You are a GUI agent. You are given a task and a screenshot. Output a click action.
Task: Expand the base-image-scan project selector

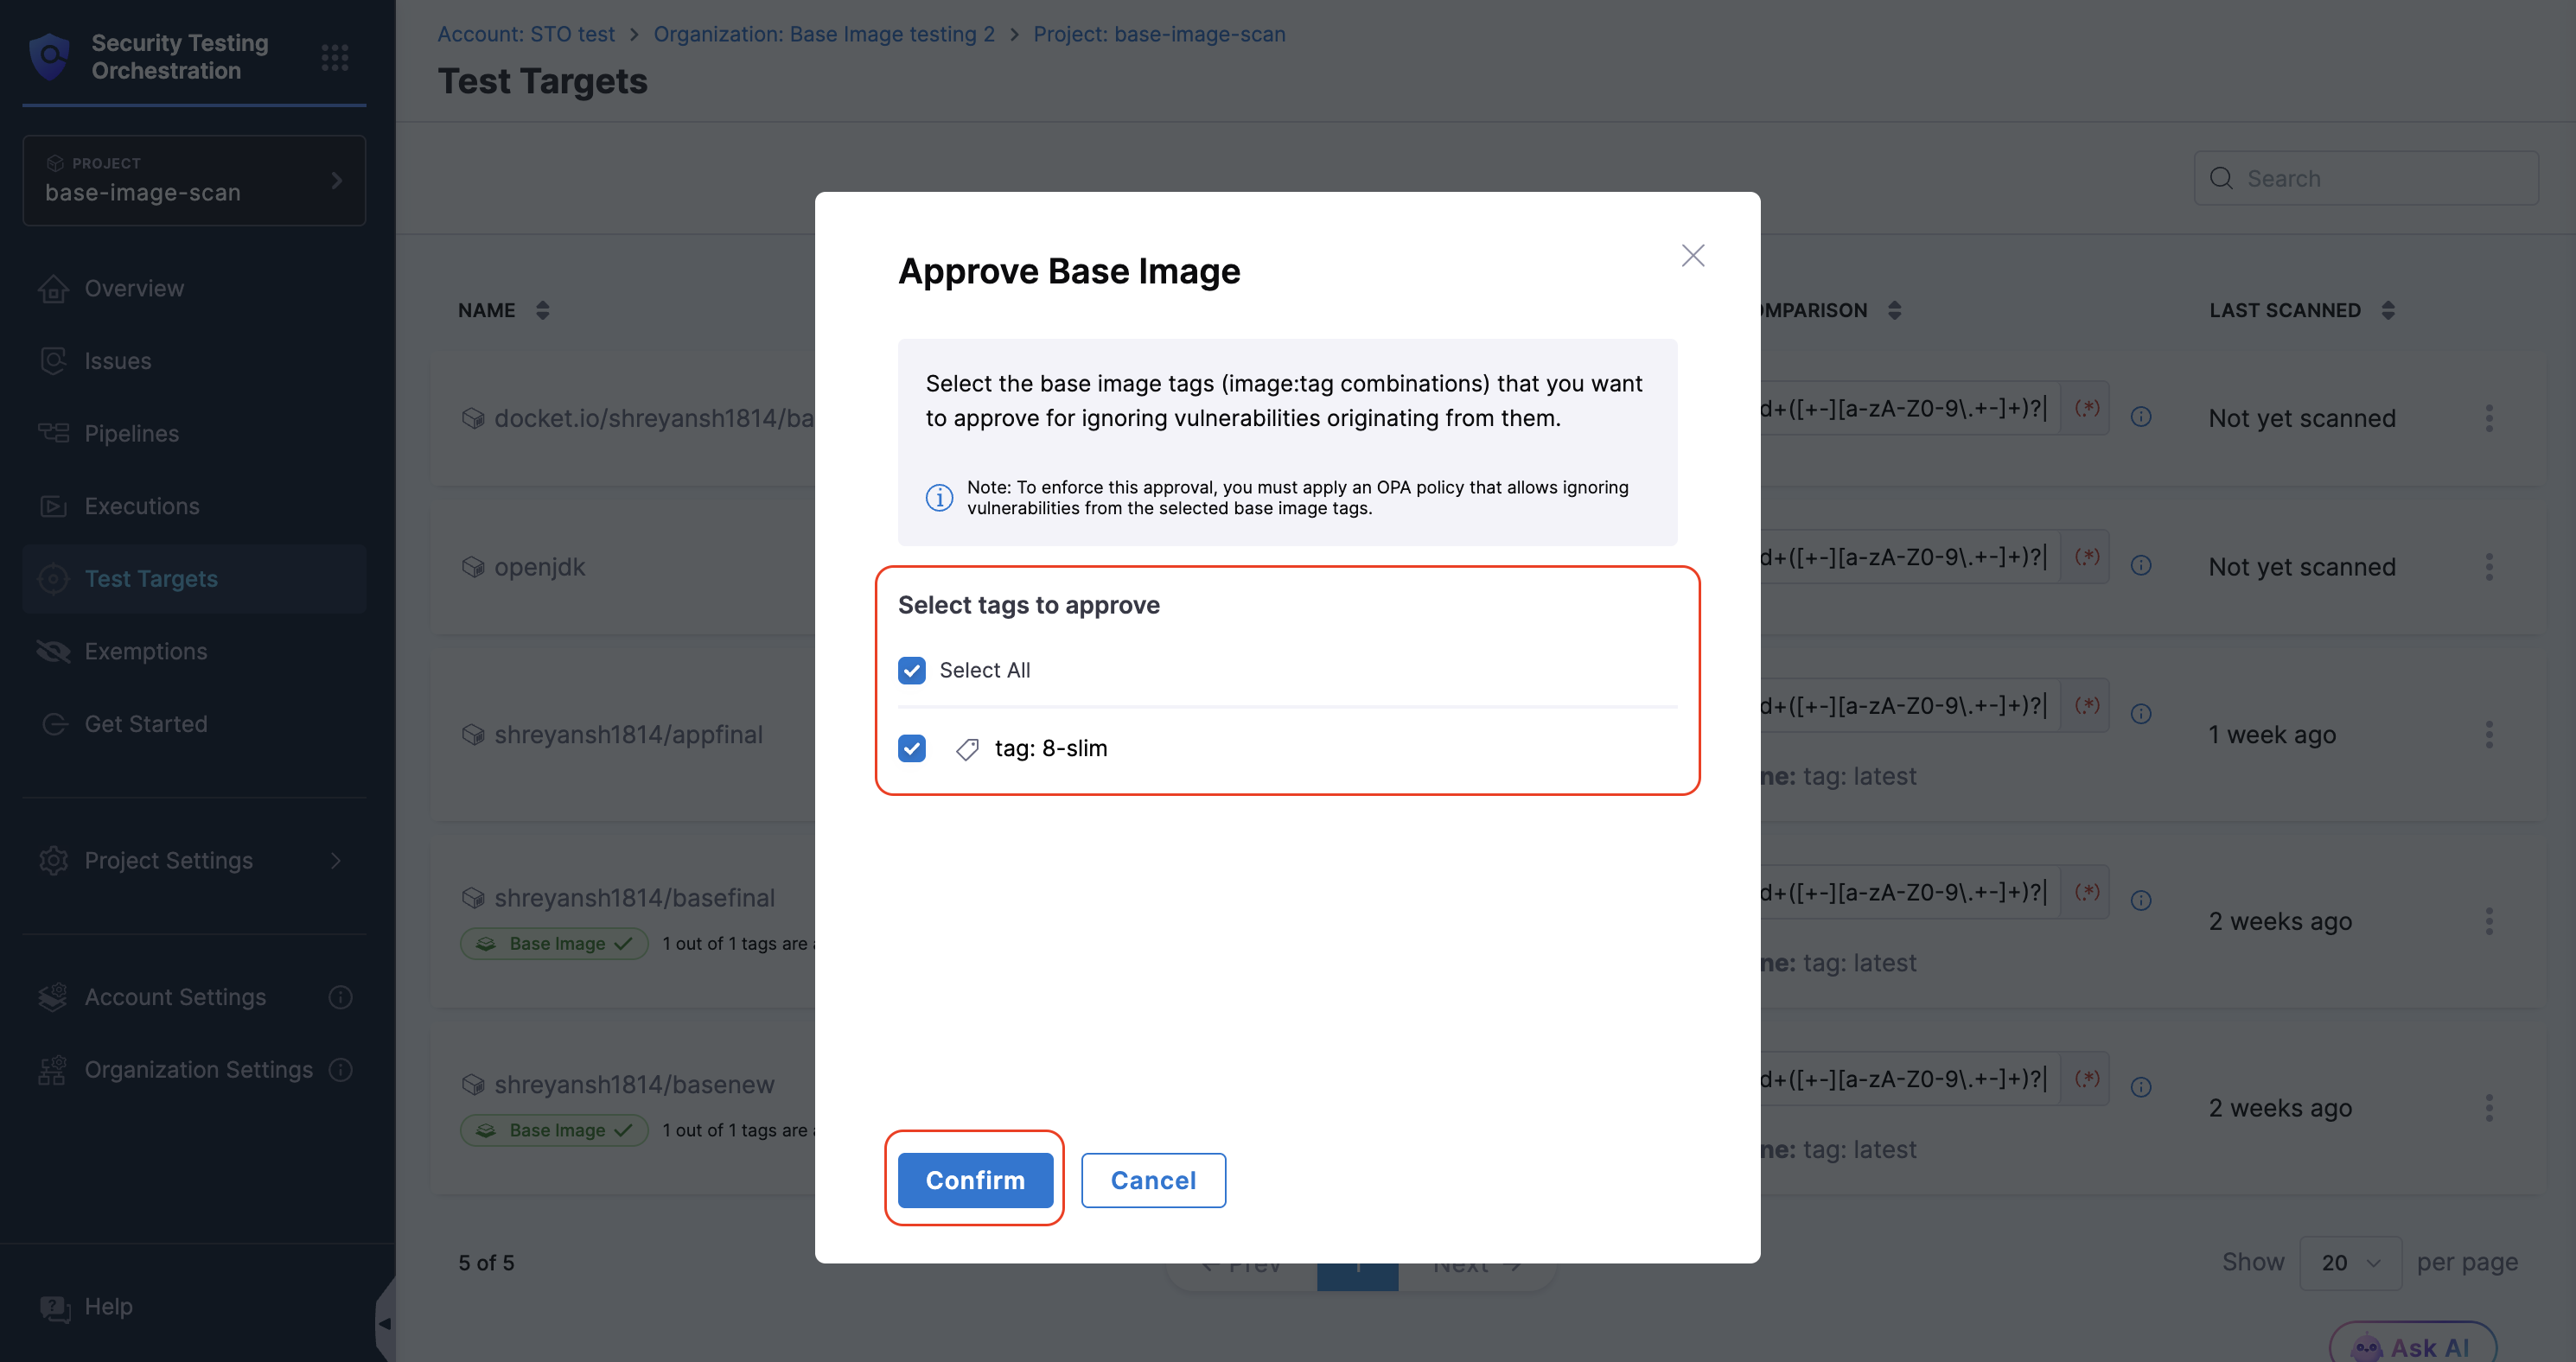194,181
